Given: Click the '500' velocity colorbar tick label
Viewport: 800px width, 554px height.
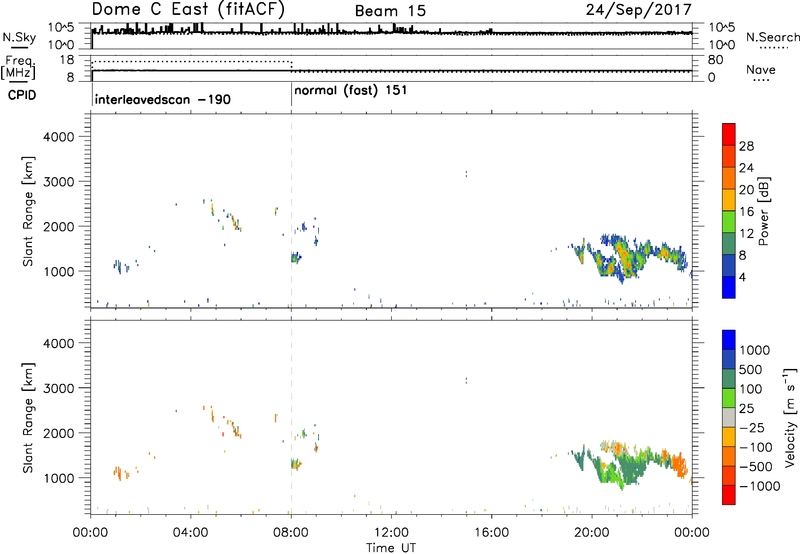Looking at the screenshot, I should (x=751, y=370).
